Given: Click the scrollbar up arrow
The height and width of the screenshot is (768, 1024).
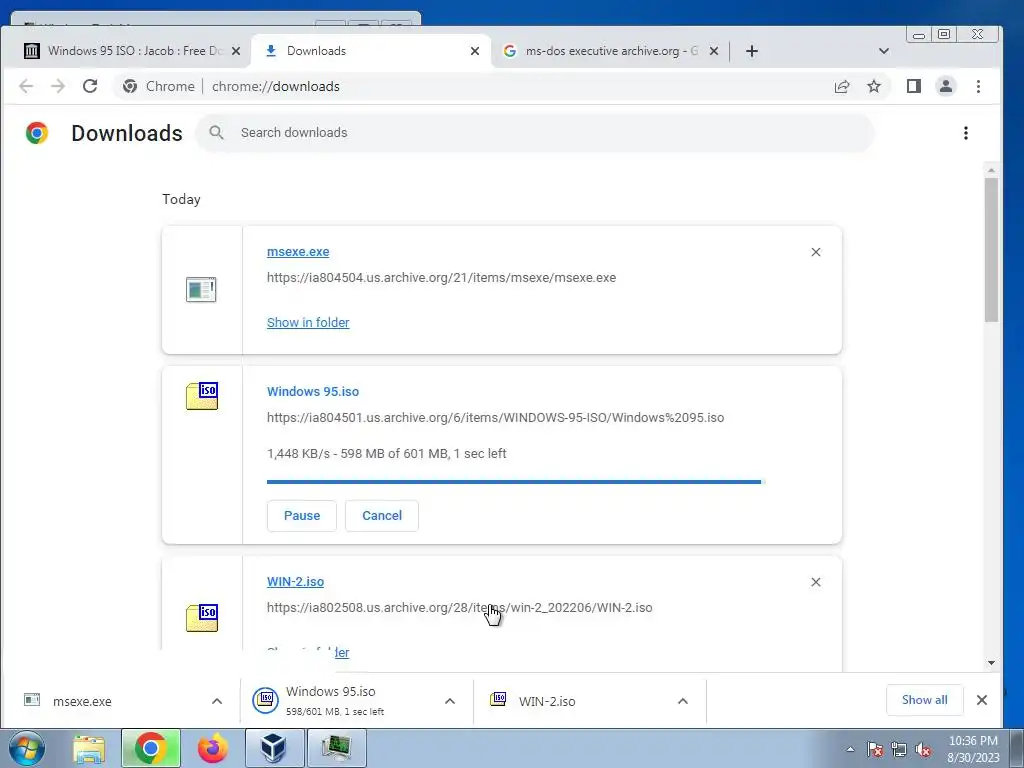Looking at the screenshot, I should tap(991, 170).
